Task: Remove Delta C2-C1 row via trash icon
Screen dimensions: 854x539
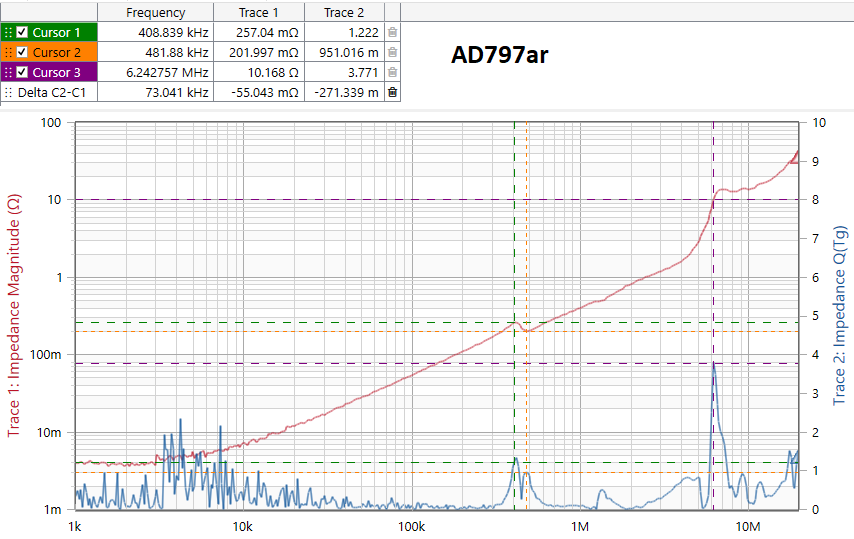Action: pyautogui.click(x=392, y=93)
